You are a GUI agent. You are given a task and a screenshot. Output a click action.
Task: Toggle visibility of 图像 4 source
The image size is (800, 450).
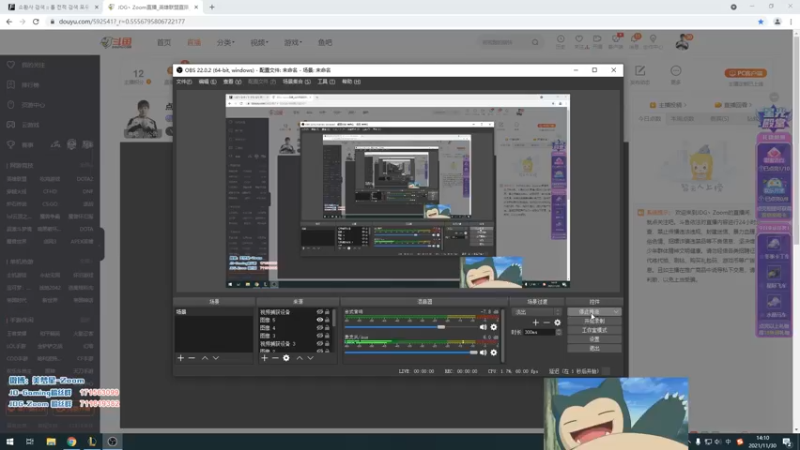pos(319,328)
